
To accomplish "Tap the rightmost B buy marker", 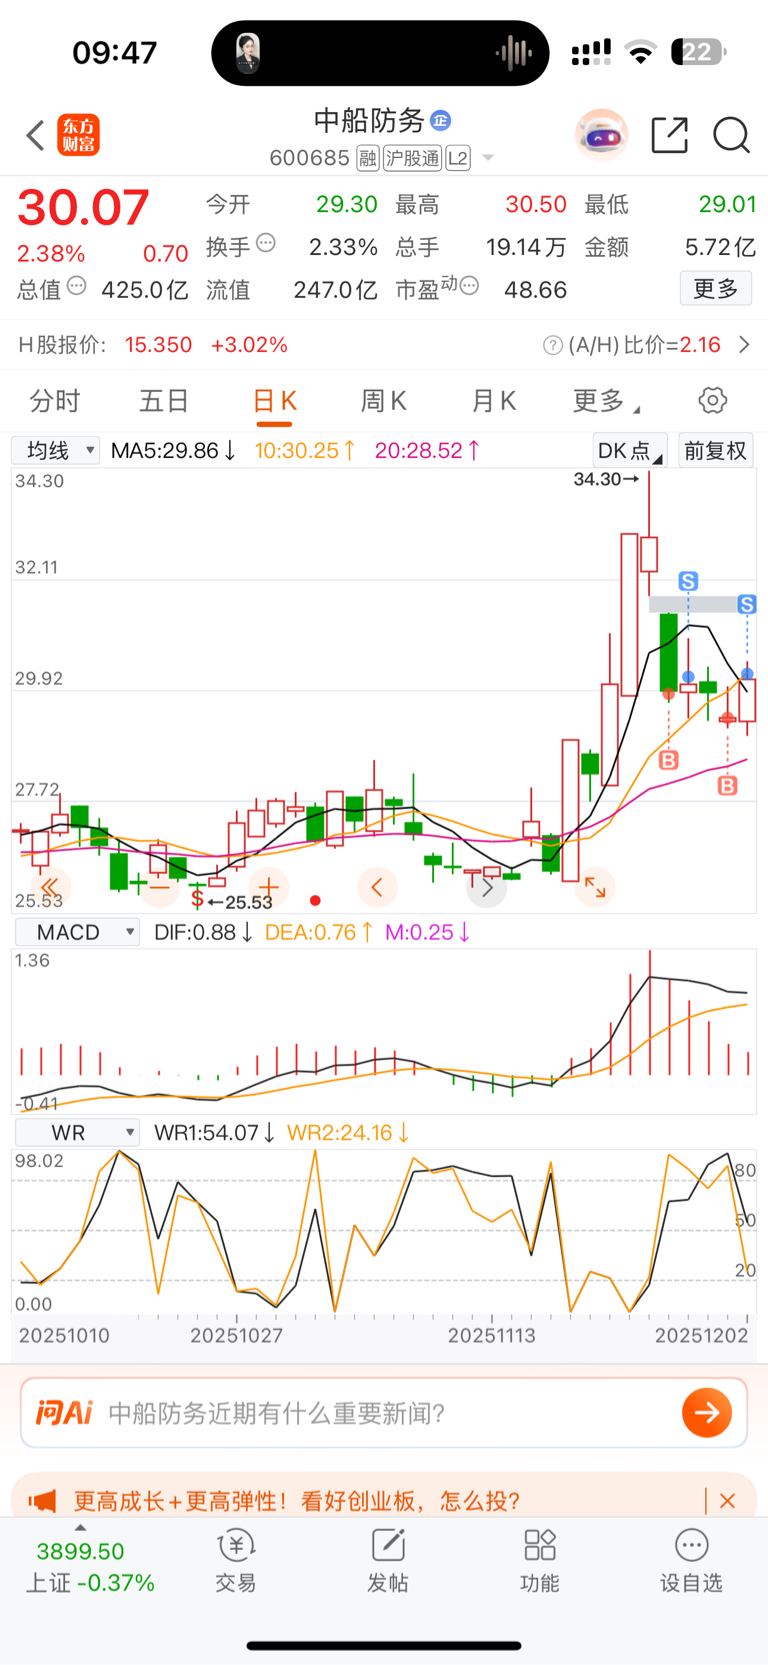I will click(x=727, y=786).
